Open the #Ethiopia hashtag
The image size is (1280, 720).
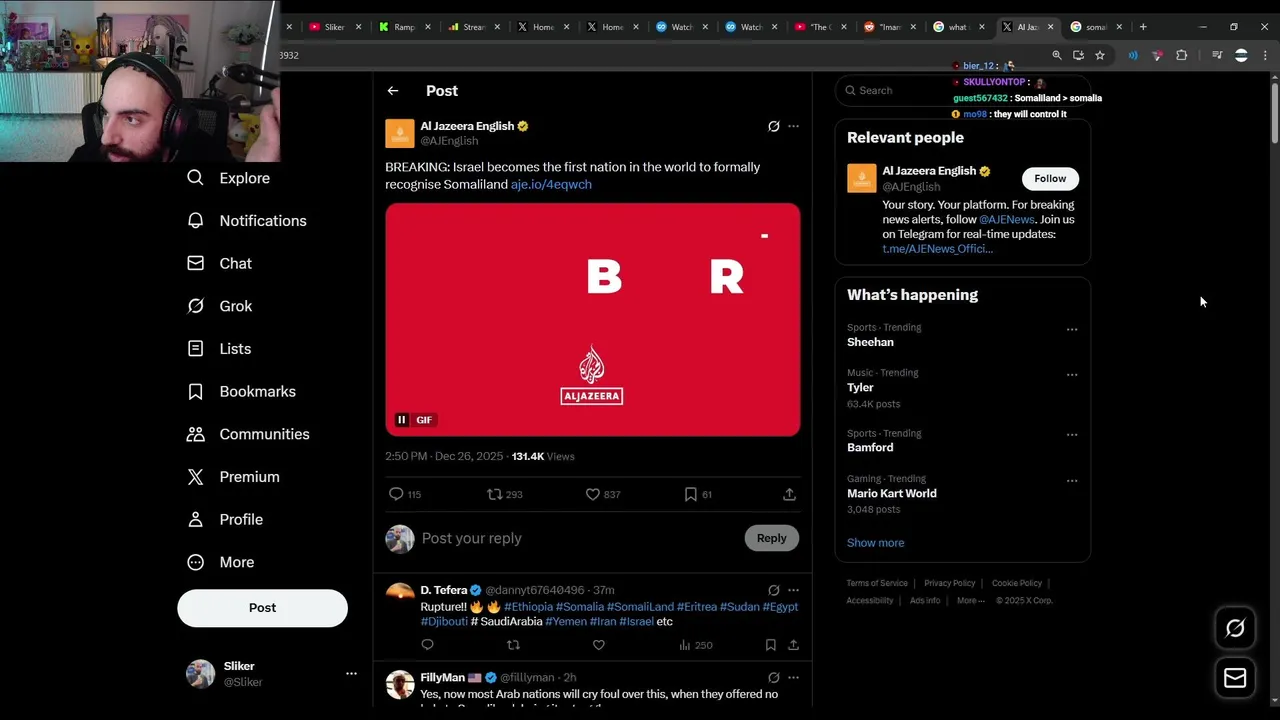pyautogui.click(x=528, y=607)
